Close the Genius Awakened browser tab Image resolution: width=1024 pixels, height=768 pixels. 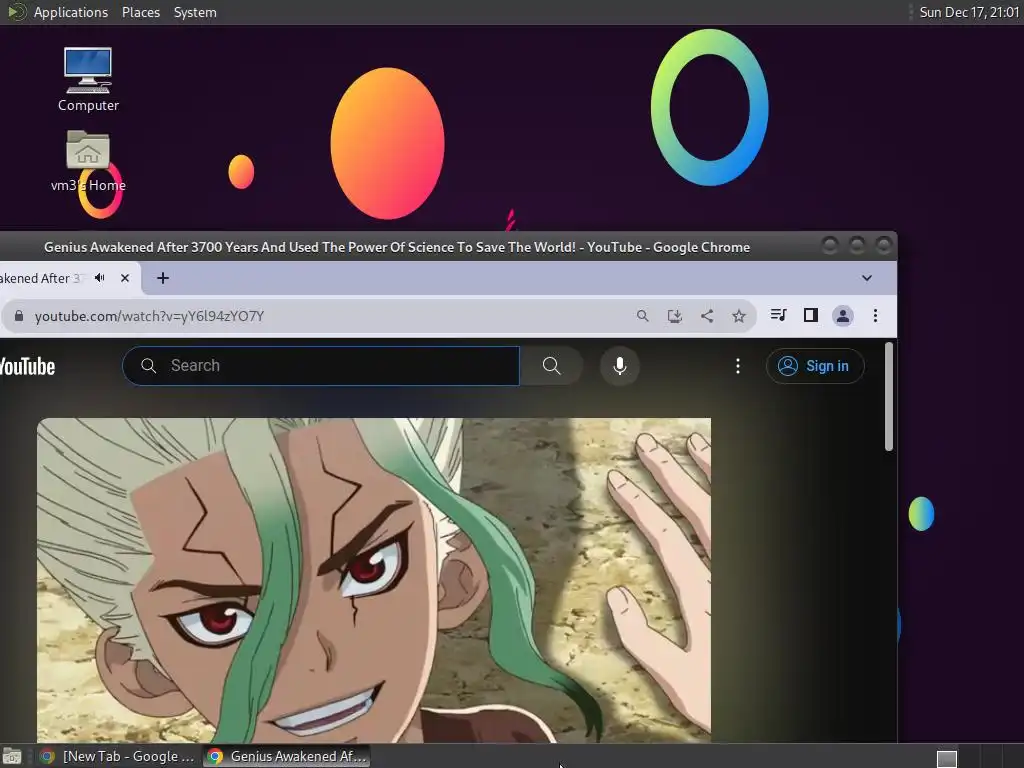(125, 278)
